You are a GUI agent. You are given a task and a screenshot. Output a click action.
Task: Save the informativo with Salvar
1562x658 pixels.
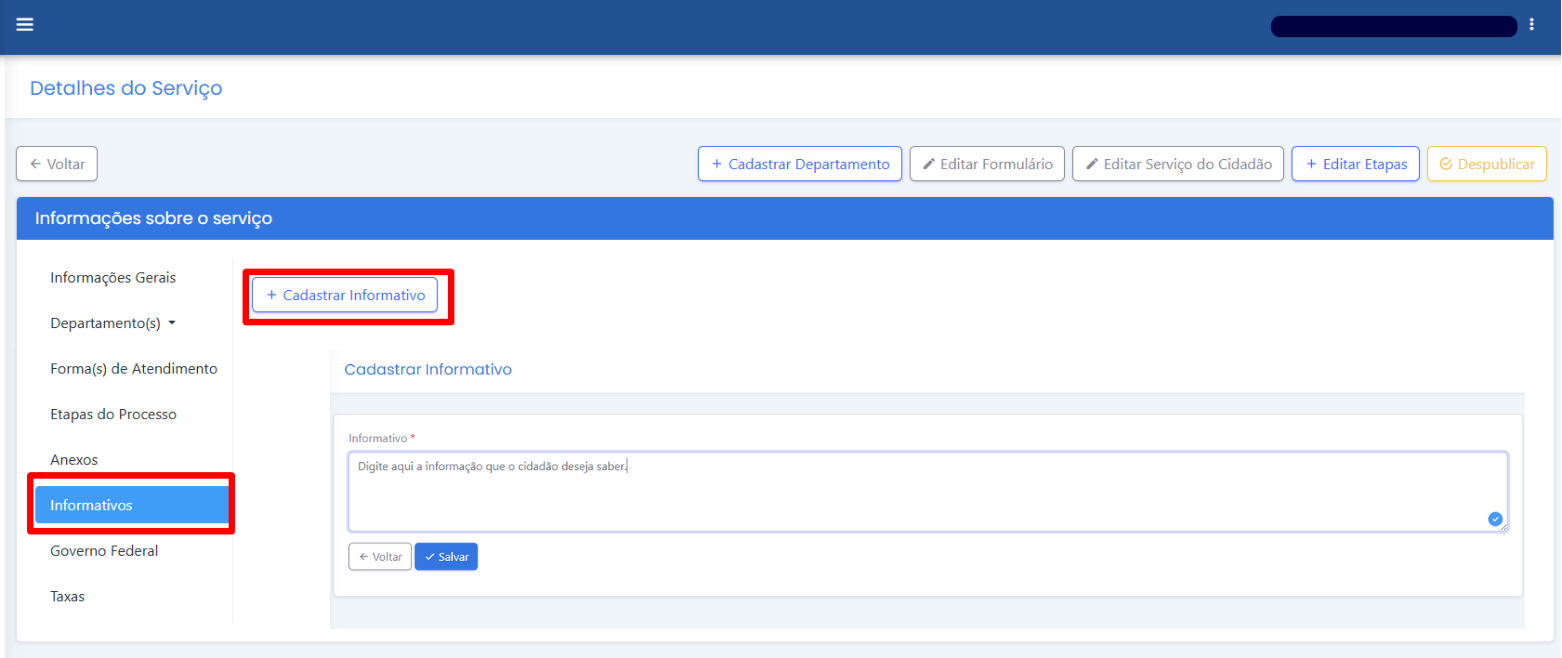pyautogui.click(x=446, y=557)
